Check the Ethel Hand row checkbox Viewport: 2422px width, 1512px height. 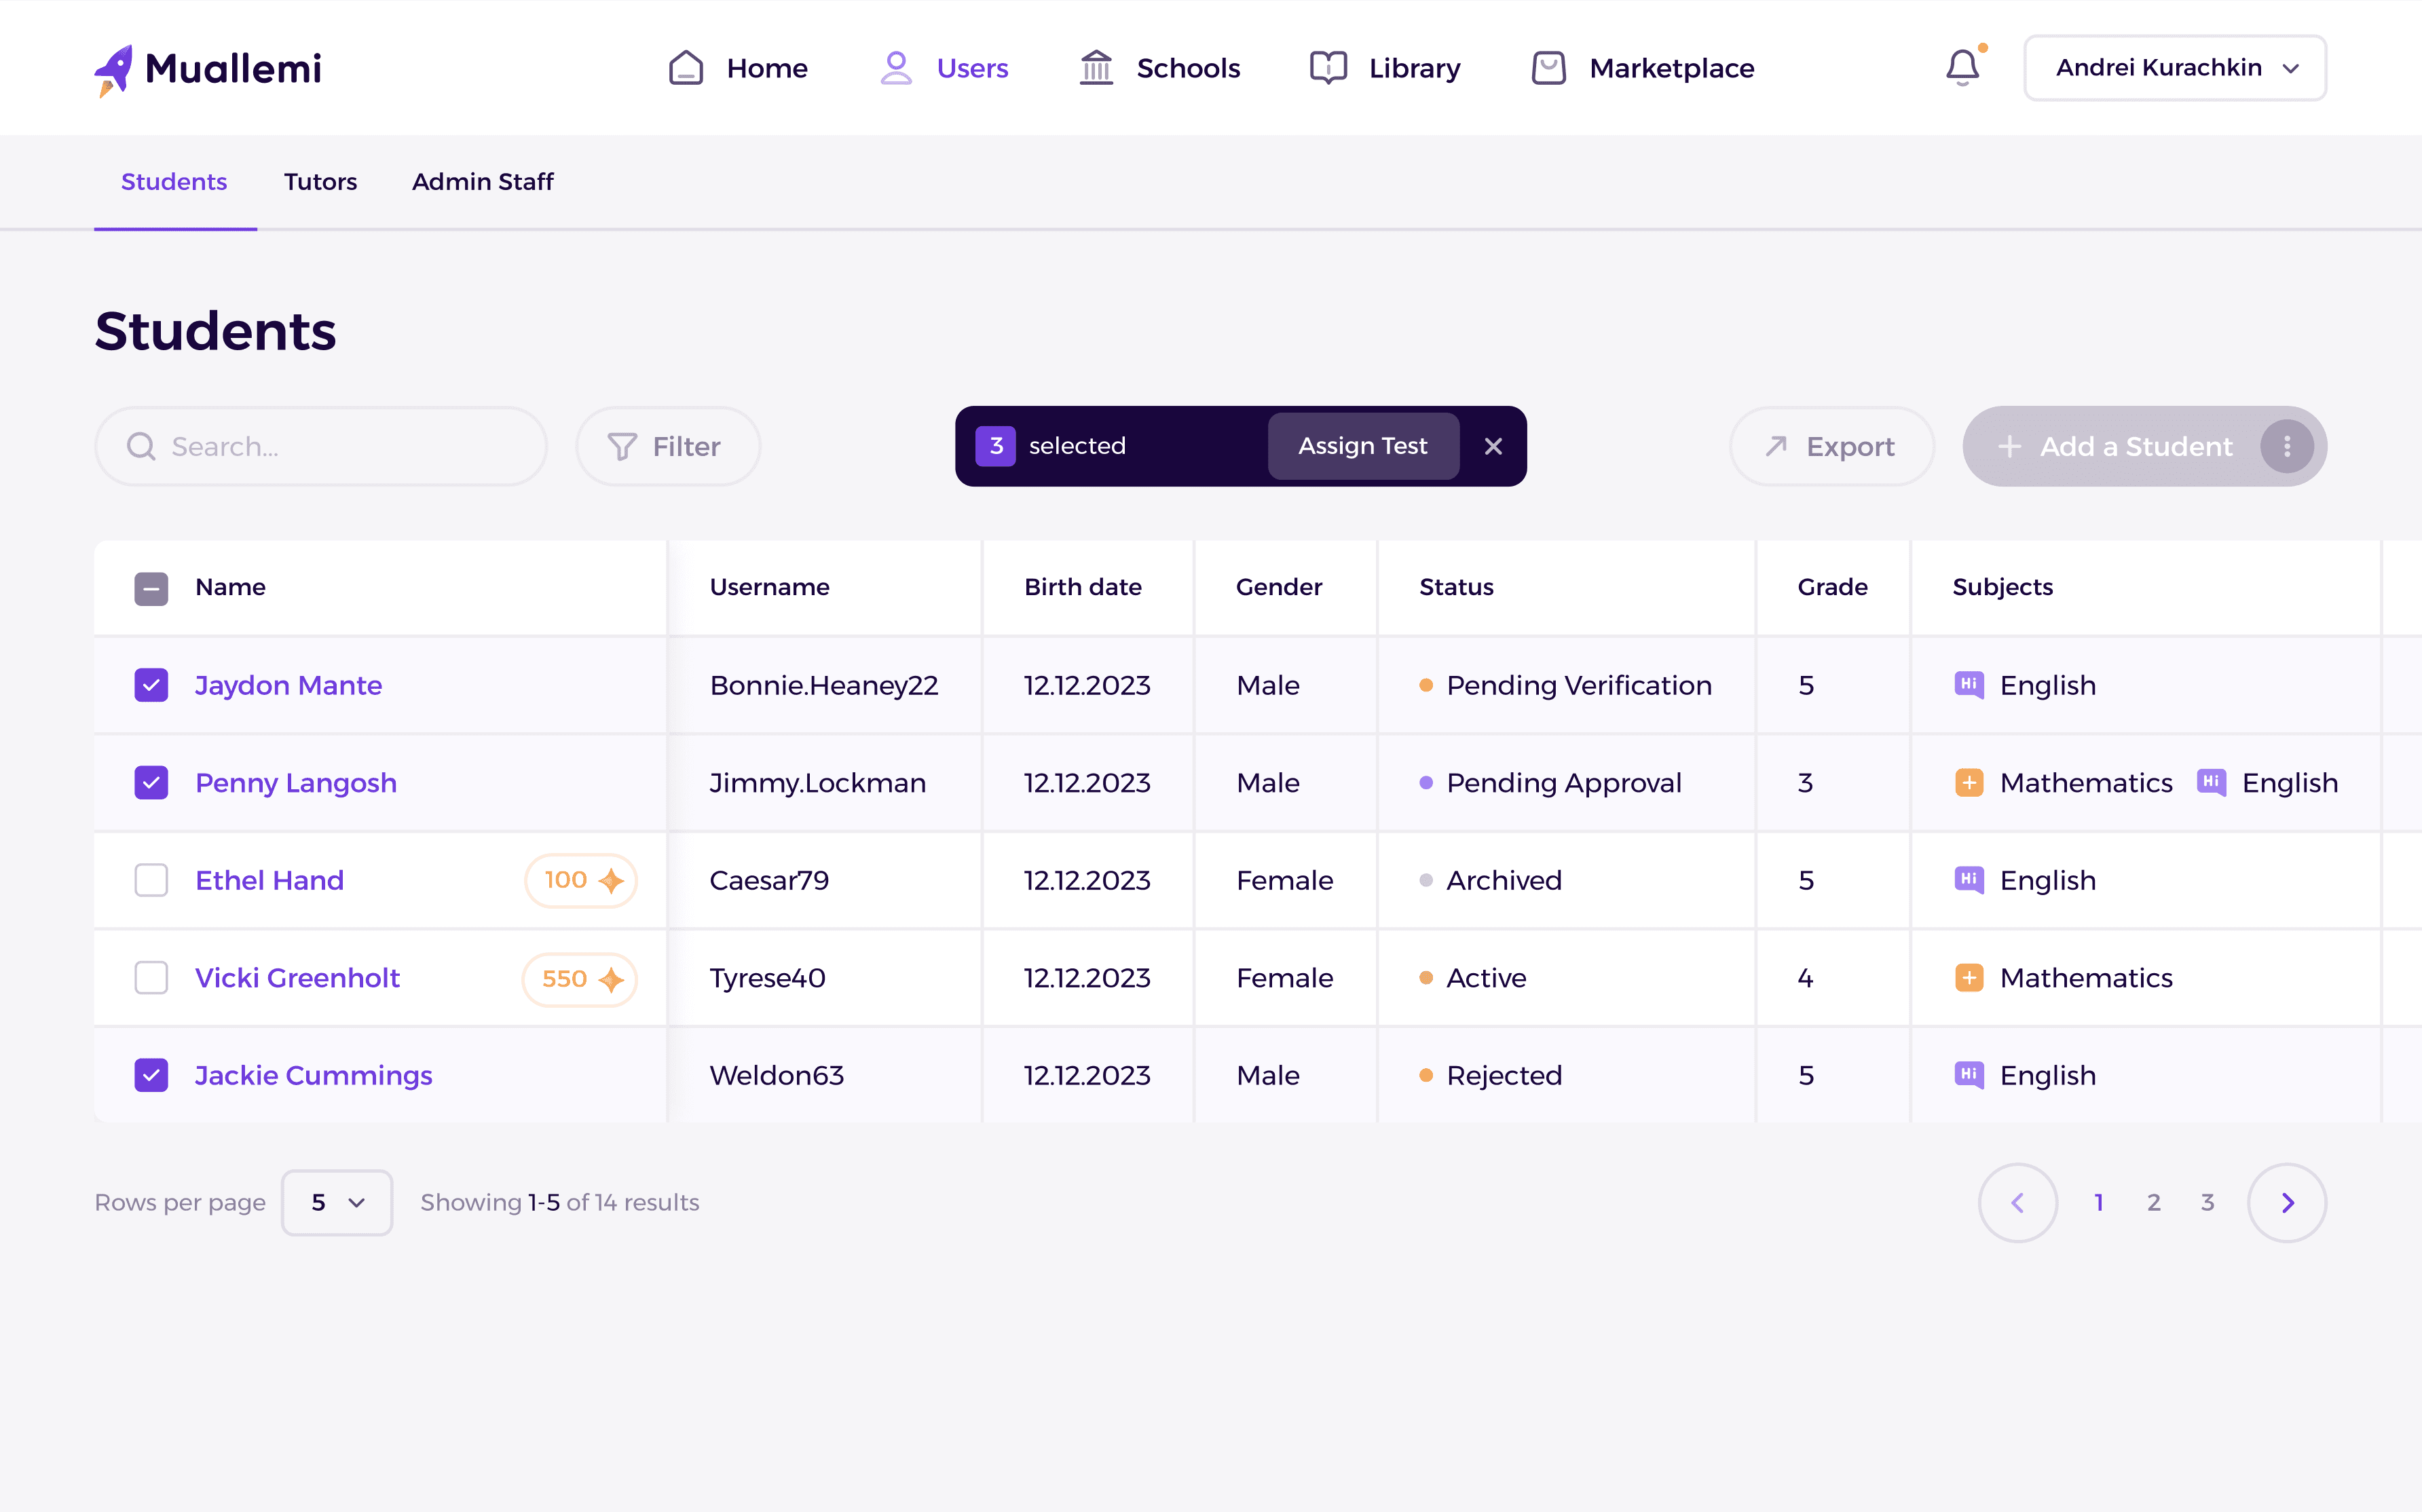151,880
